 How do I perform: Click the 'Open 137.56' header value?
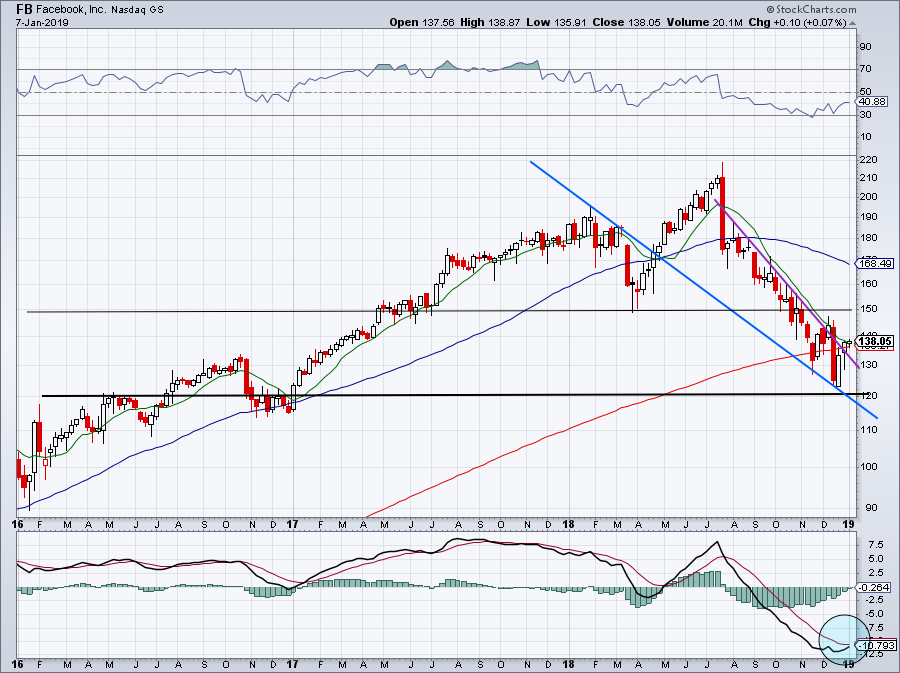coord(422,22)
